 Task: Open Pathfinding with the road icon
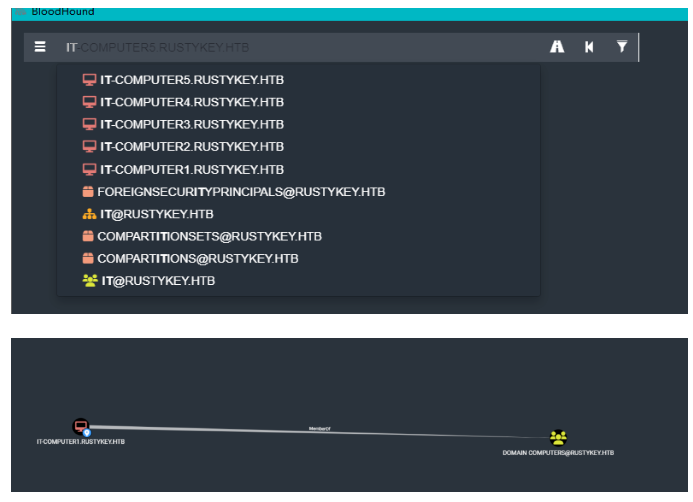point(557,46)
